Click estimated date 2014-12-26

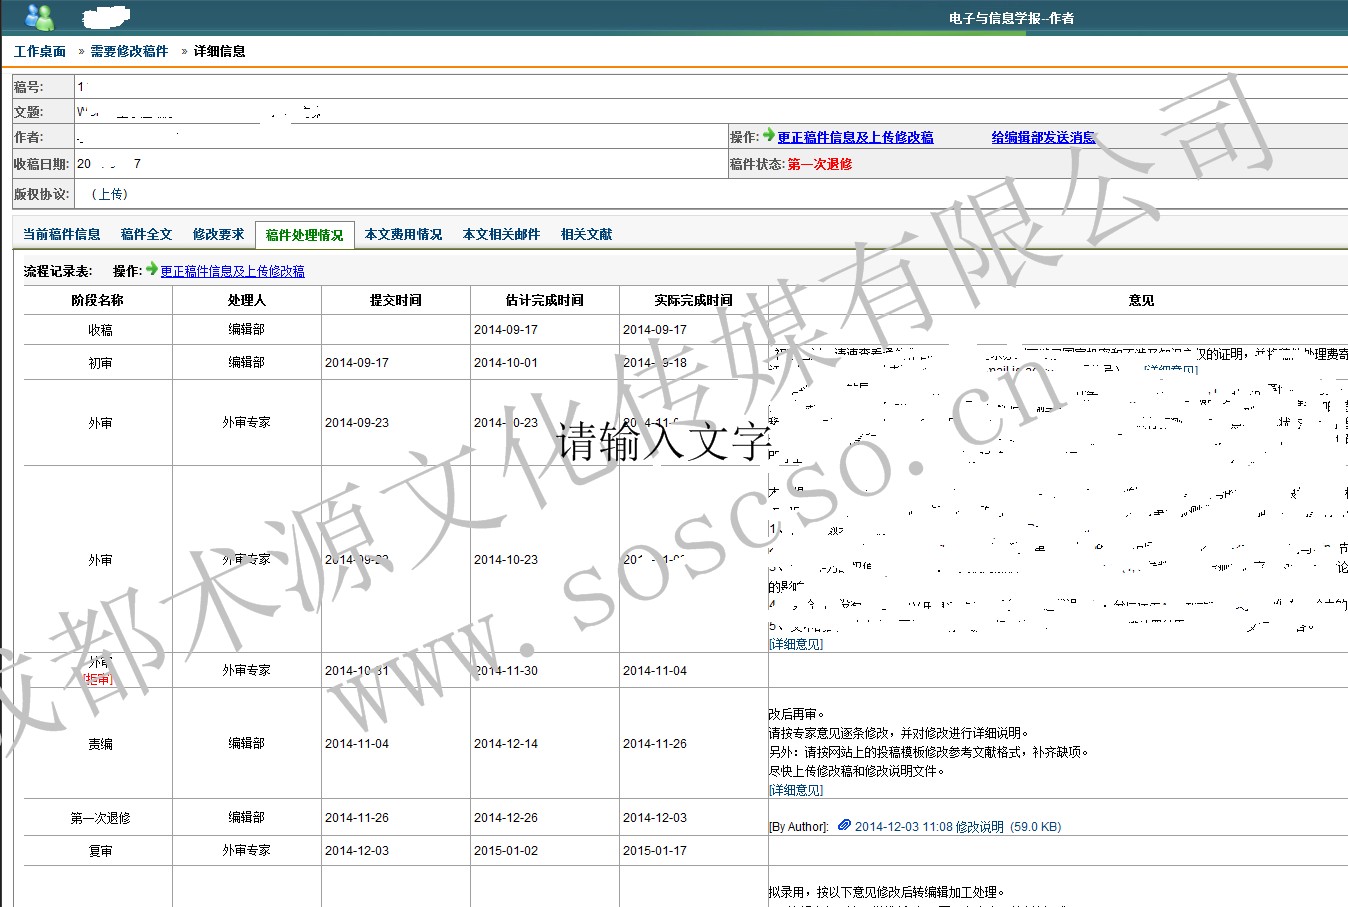click(x=506, y=818)
